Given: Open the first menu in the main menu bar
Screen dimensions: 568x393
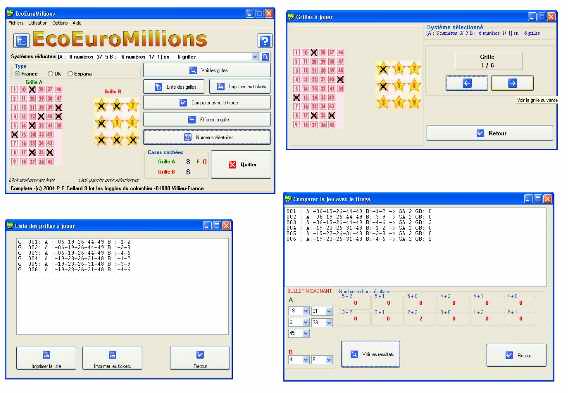Looking at the screenshot, I should [16, 23].
